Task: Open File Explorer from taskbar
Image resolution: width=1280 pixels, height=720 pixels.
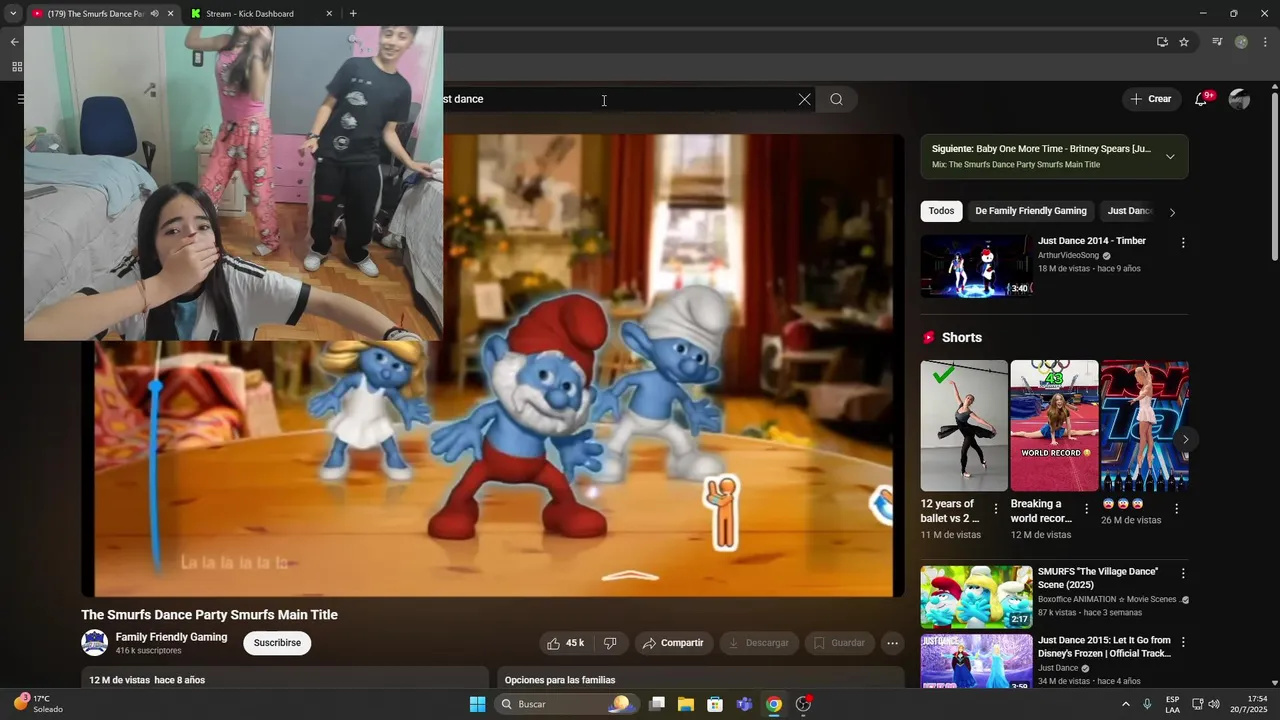Action: click(686, 704)
